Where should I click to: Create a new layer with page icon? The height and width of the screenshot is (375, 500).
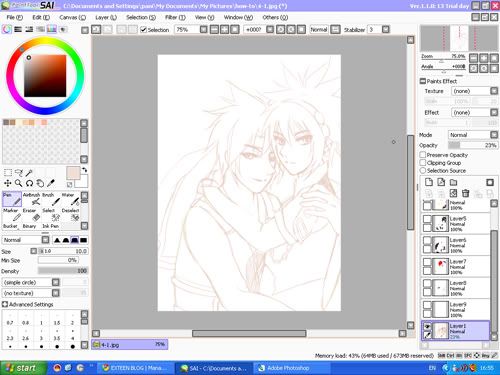tap(429, 182)
